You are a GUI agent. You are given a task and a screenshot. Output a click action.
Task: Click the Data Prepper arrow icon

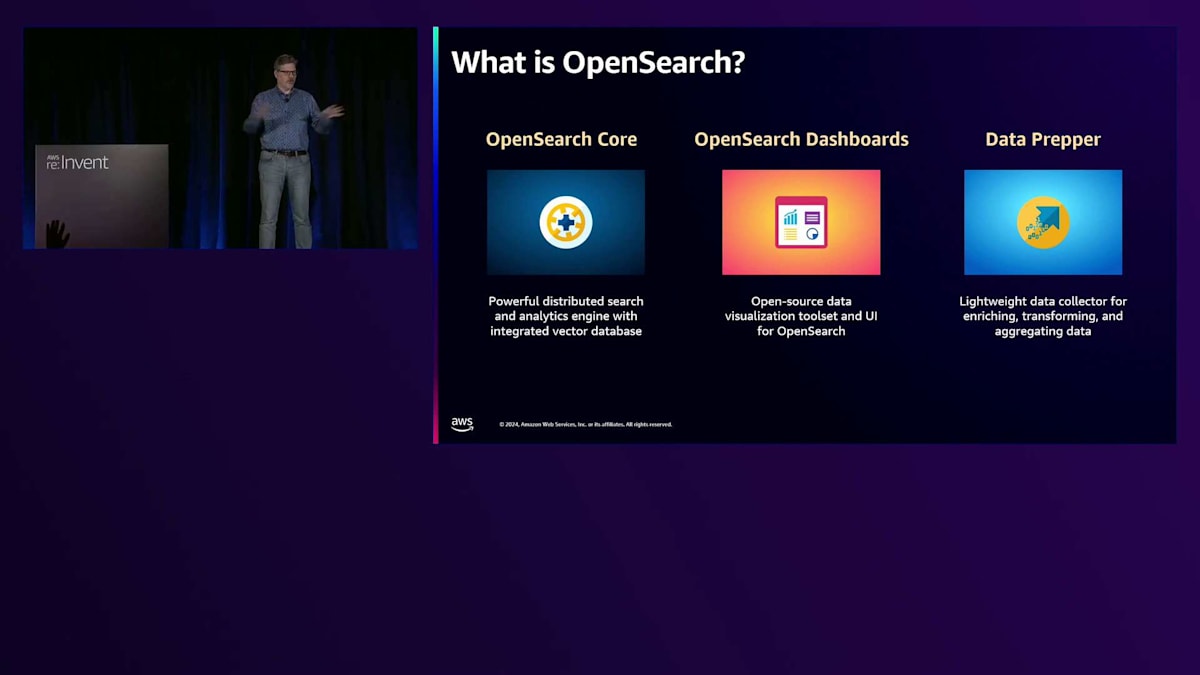pyautogui.click(x=1043, y=222)
